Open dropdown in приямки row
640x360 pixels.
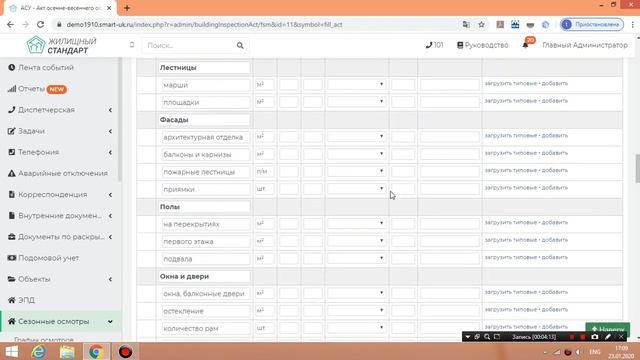pyautogui.click(x=356, y=189)
